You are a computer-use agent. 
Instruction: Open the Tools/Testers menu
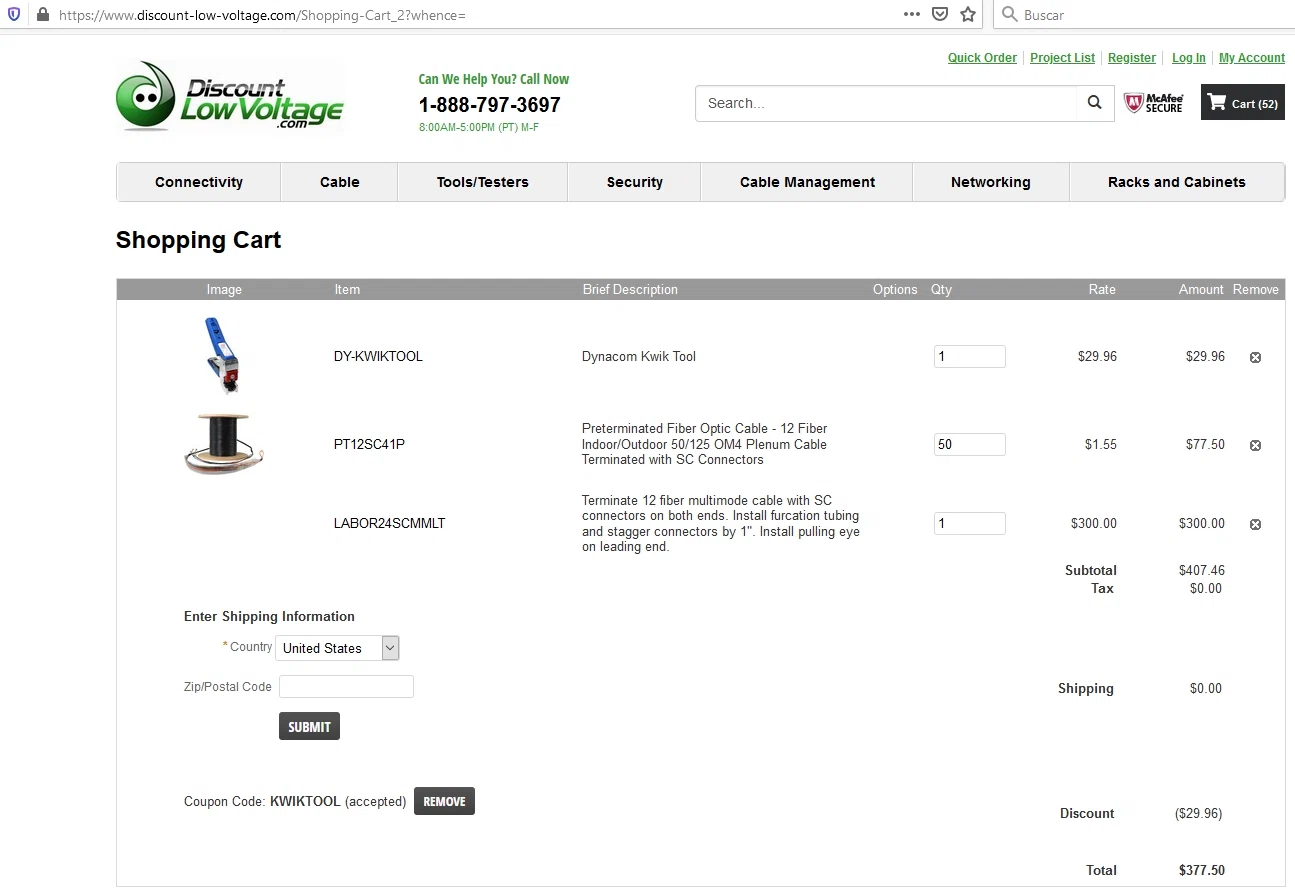[x=483, y=182]
